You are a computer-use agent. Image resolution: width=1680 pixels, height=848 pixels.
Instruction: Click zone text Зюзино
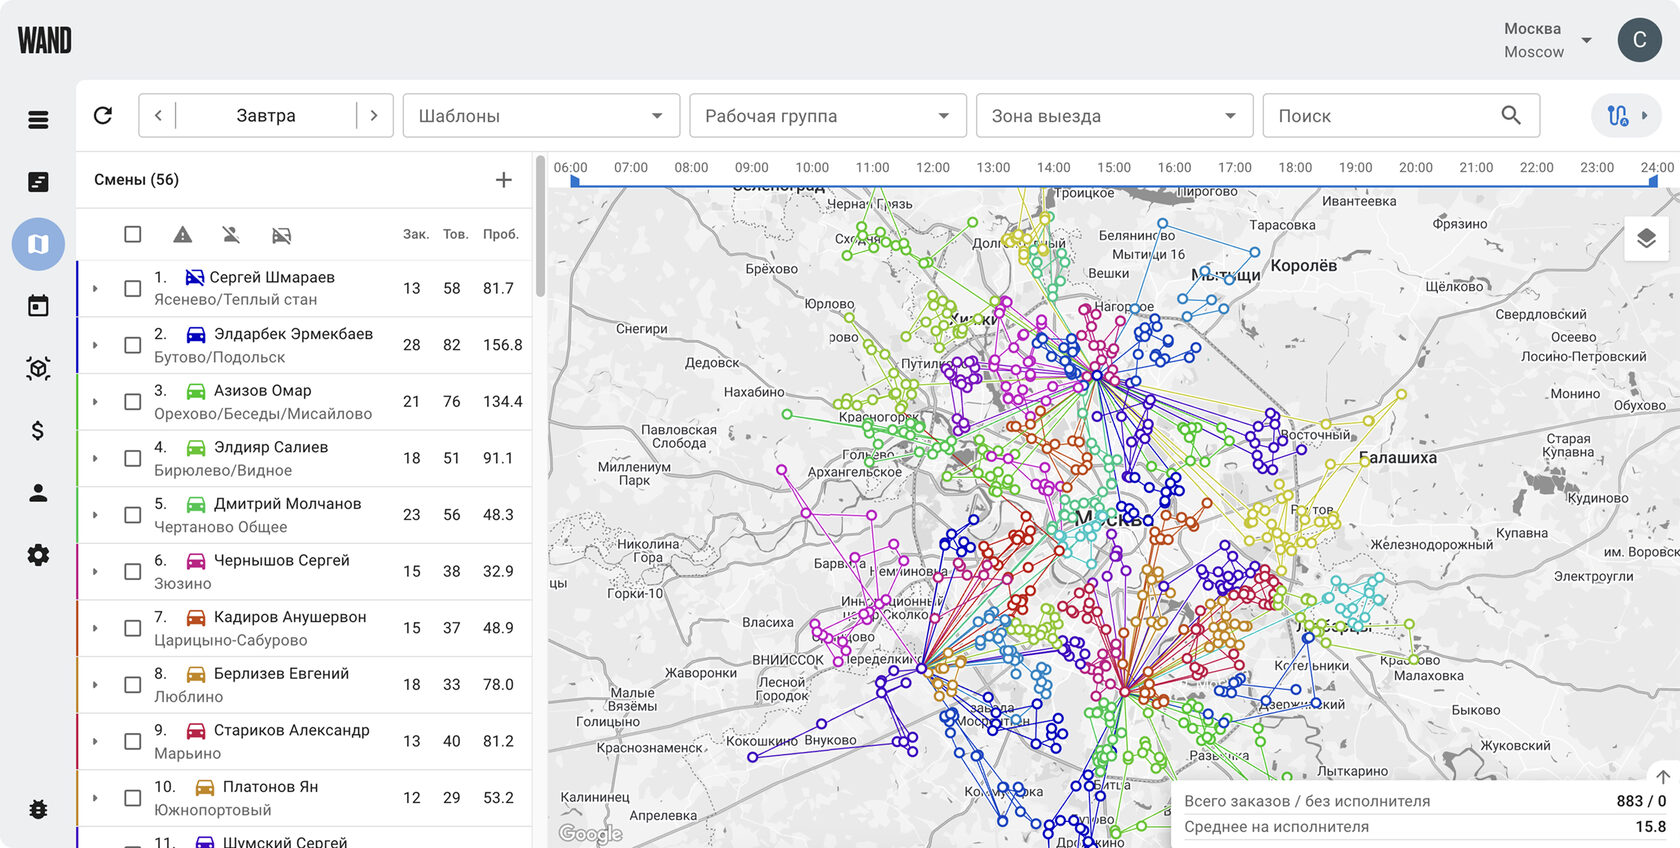click(x=183, y=584)
